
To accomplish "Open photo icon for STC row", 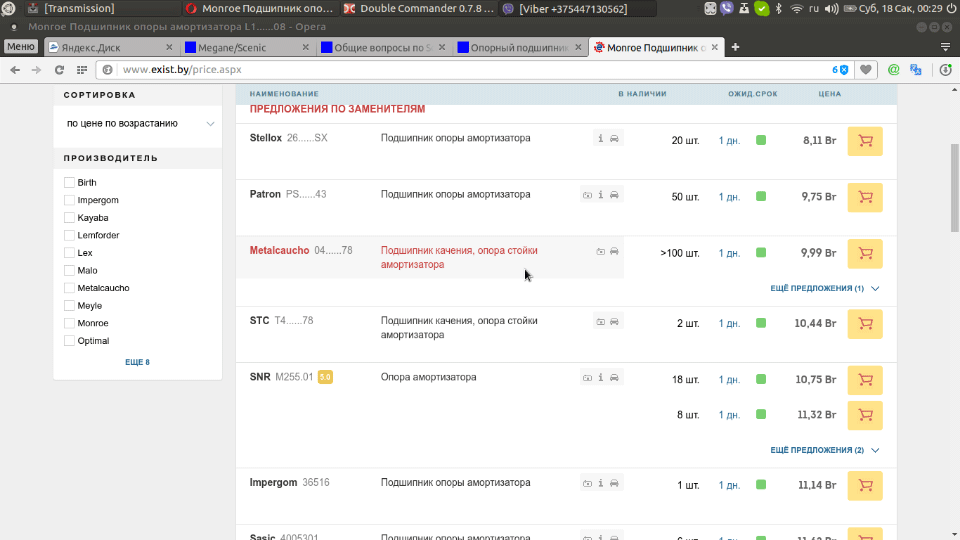I will coord(601,321).
